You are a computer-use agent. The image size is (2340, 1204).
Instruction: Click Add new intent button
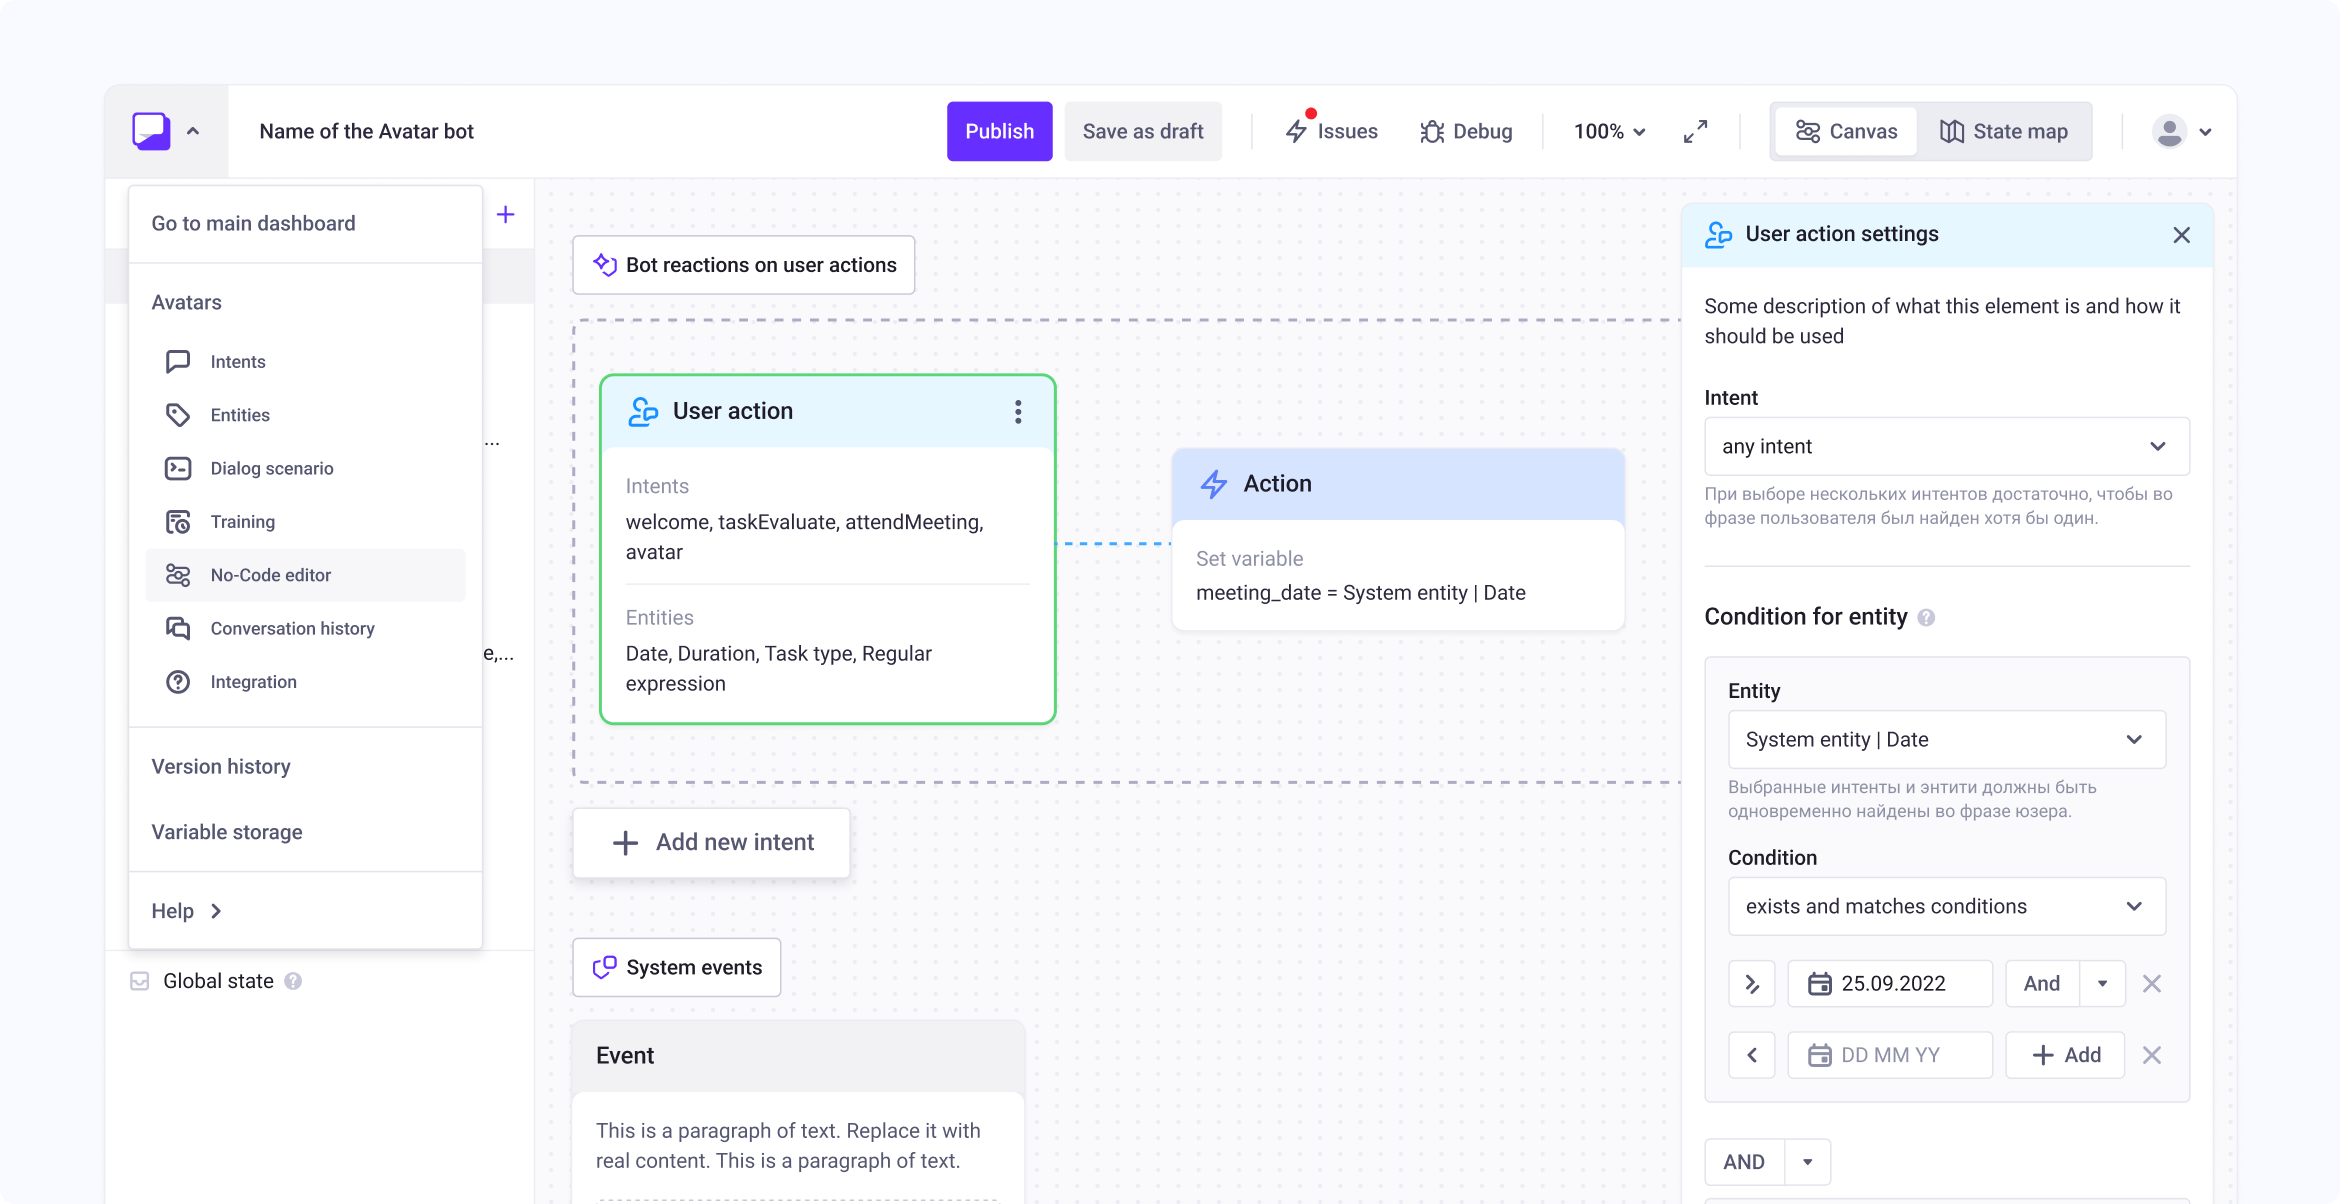coord(712,843)
